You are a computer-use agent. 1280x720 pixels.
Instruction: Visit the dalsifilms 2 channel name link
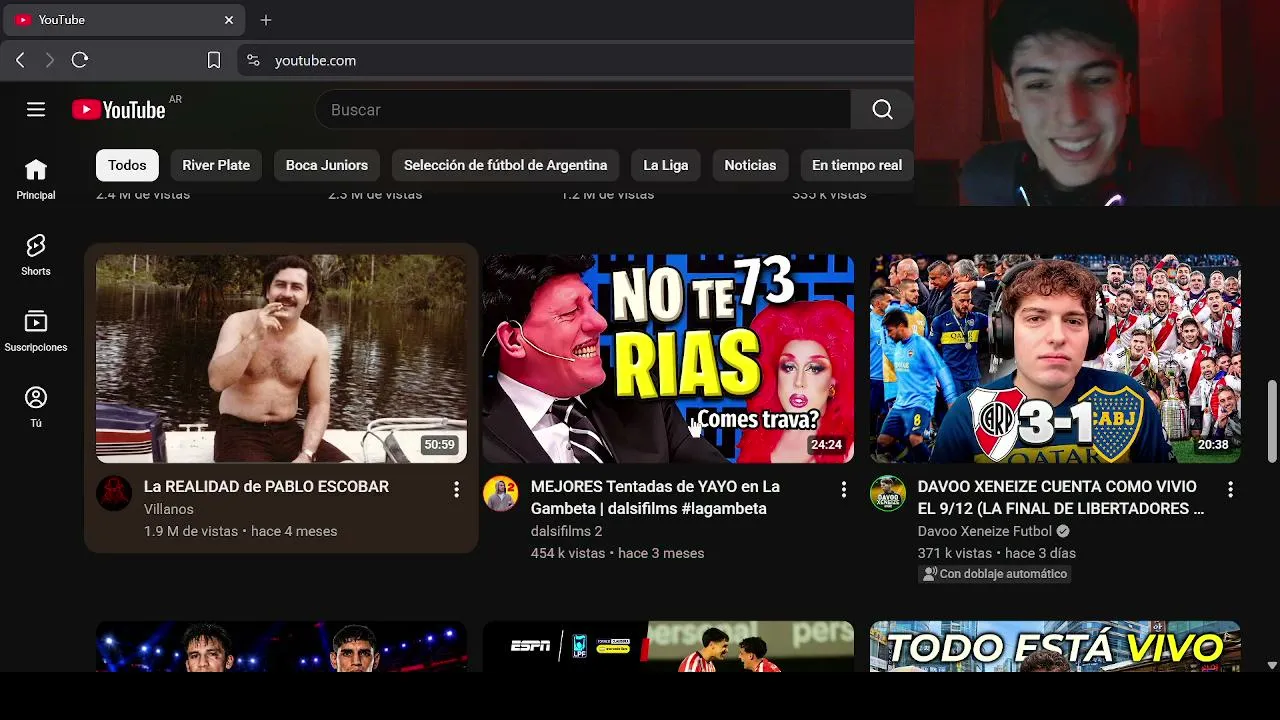point(566,531)
